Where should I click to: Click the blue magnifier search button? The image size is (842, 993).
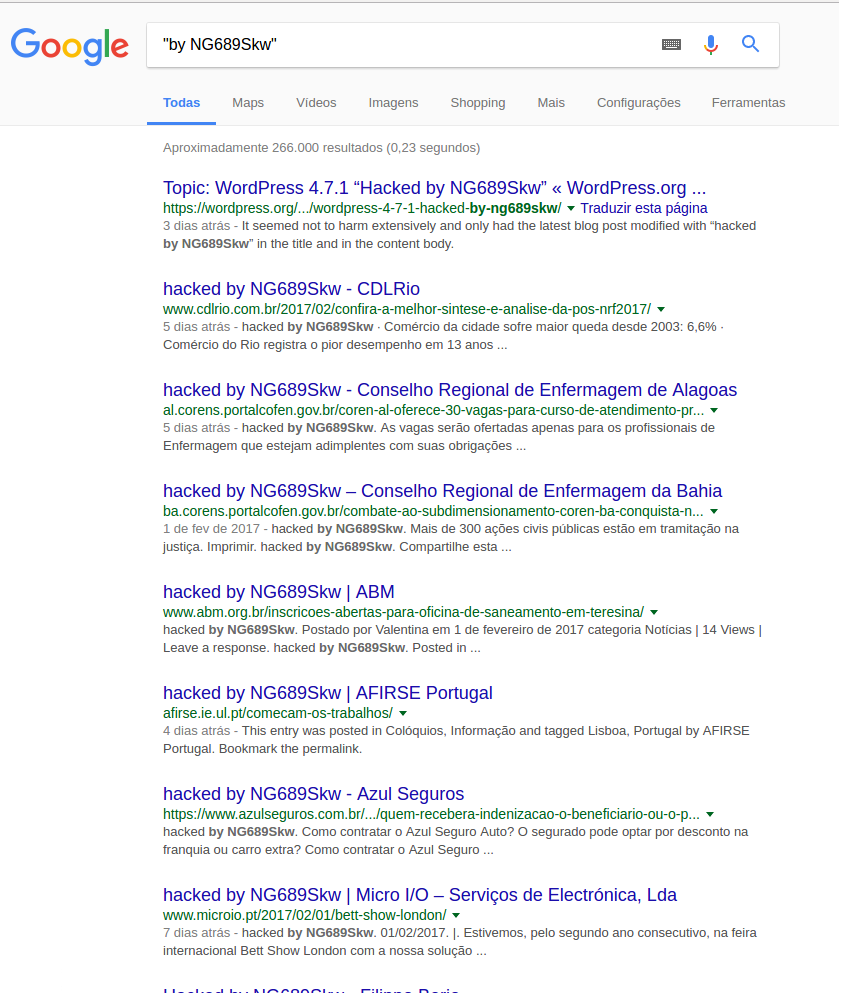click(750, 44)
